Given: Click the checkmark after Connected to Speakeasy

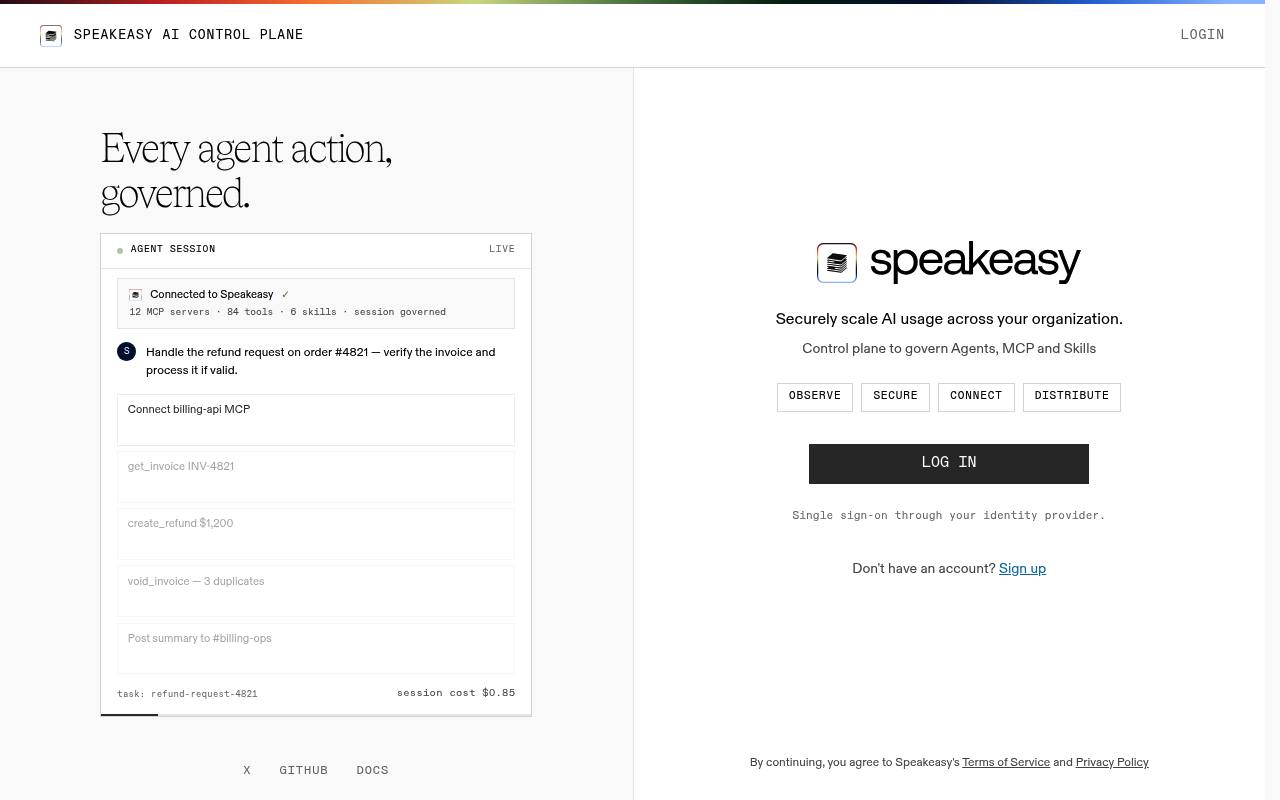Looking at the screenshot, I should (x=285, y=295).
